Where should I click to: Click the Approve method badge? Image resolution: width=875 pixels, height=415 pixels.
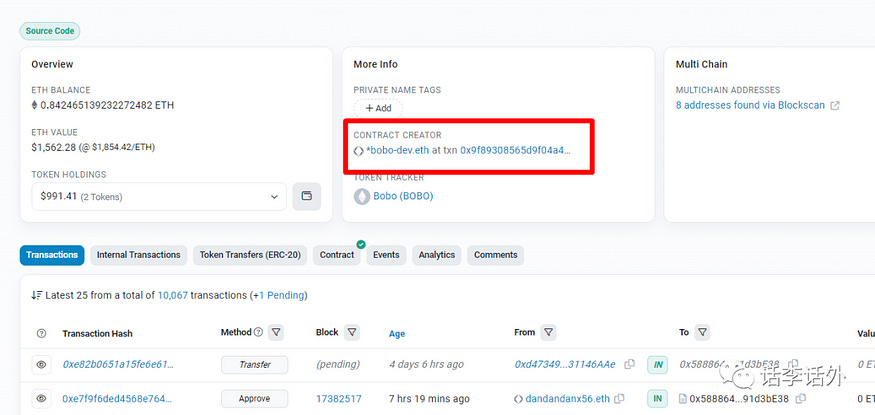point(254,399)
